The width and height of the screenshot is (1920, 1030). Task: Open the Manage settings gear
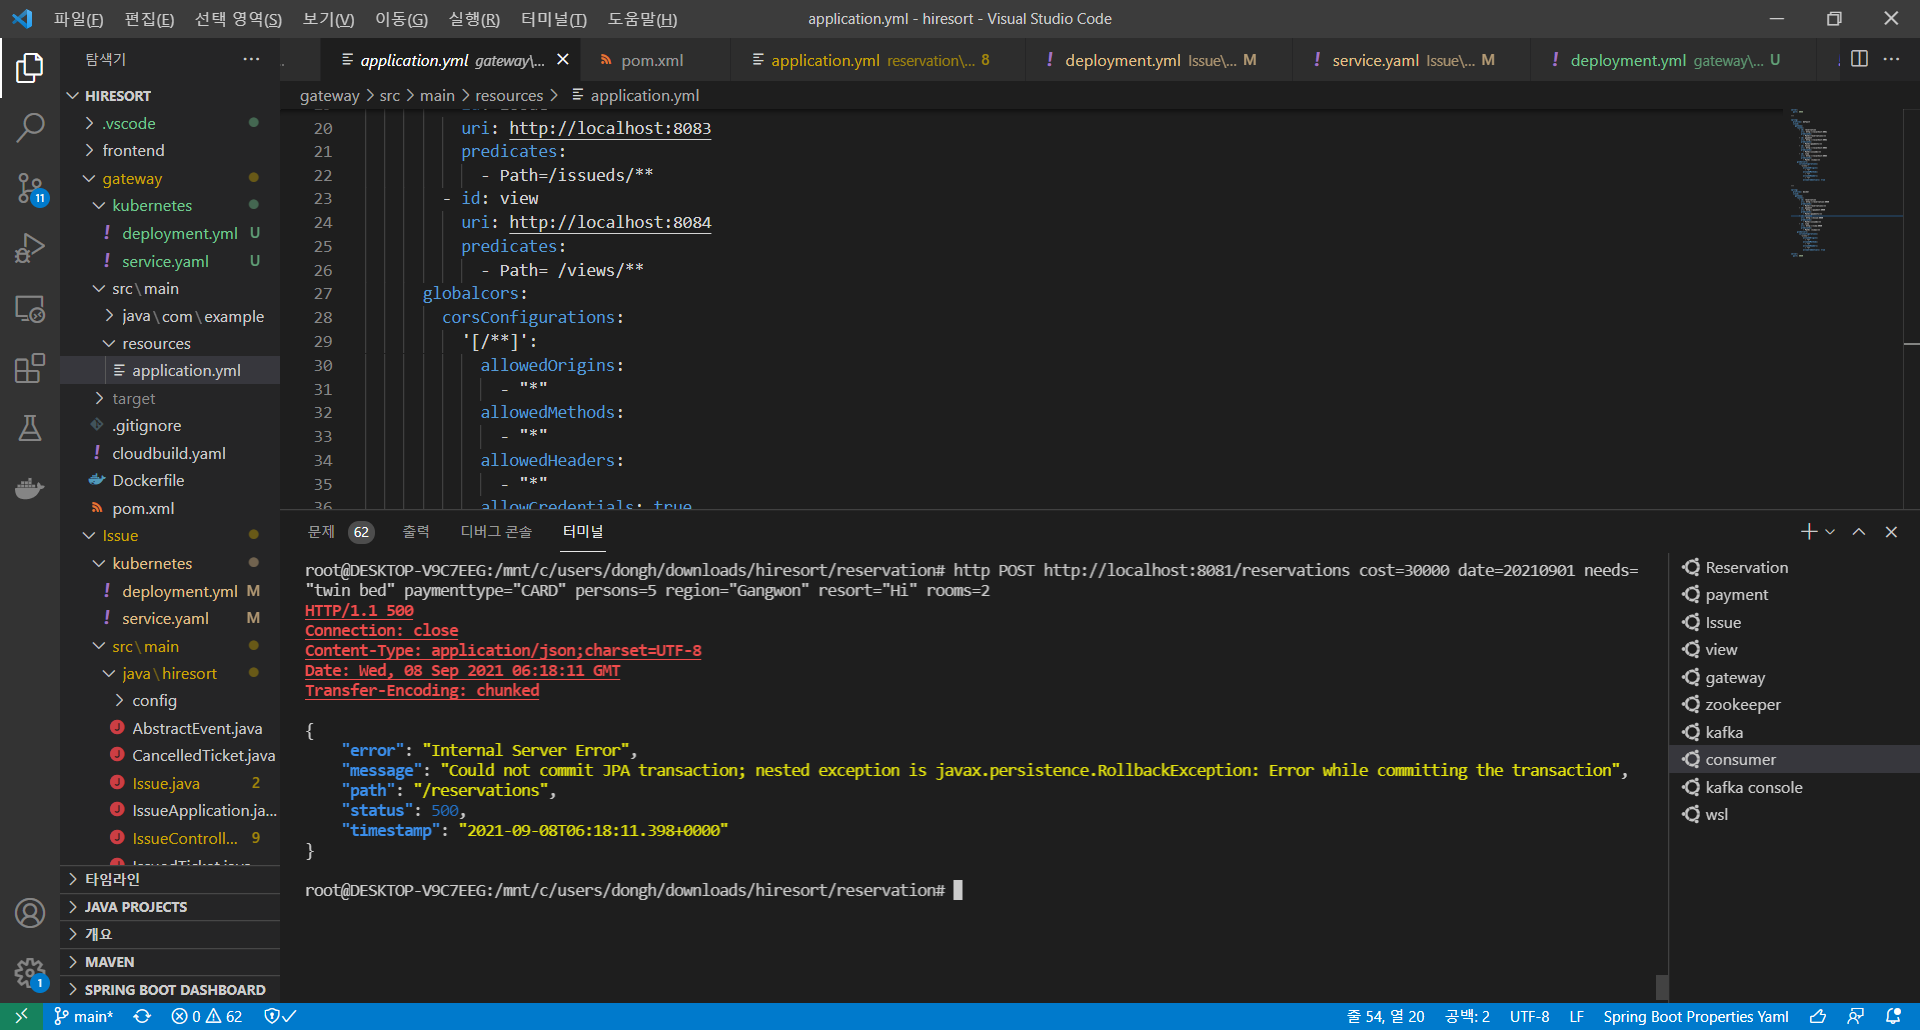tap(30, 973)
